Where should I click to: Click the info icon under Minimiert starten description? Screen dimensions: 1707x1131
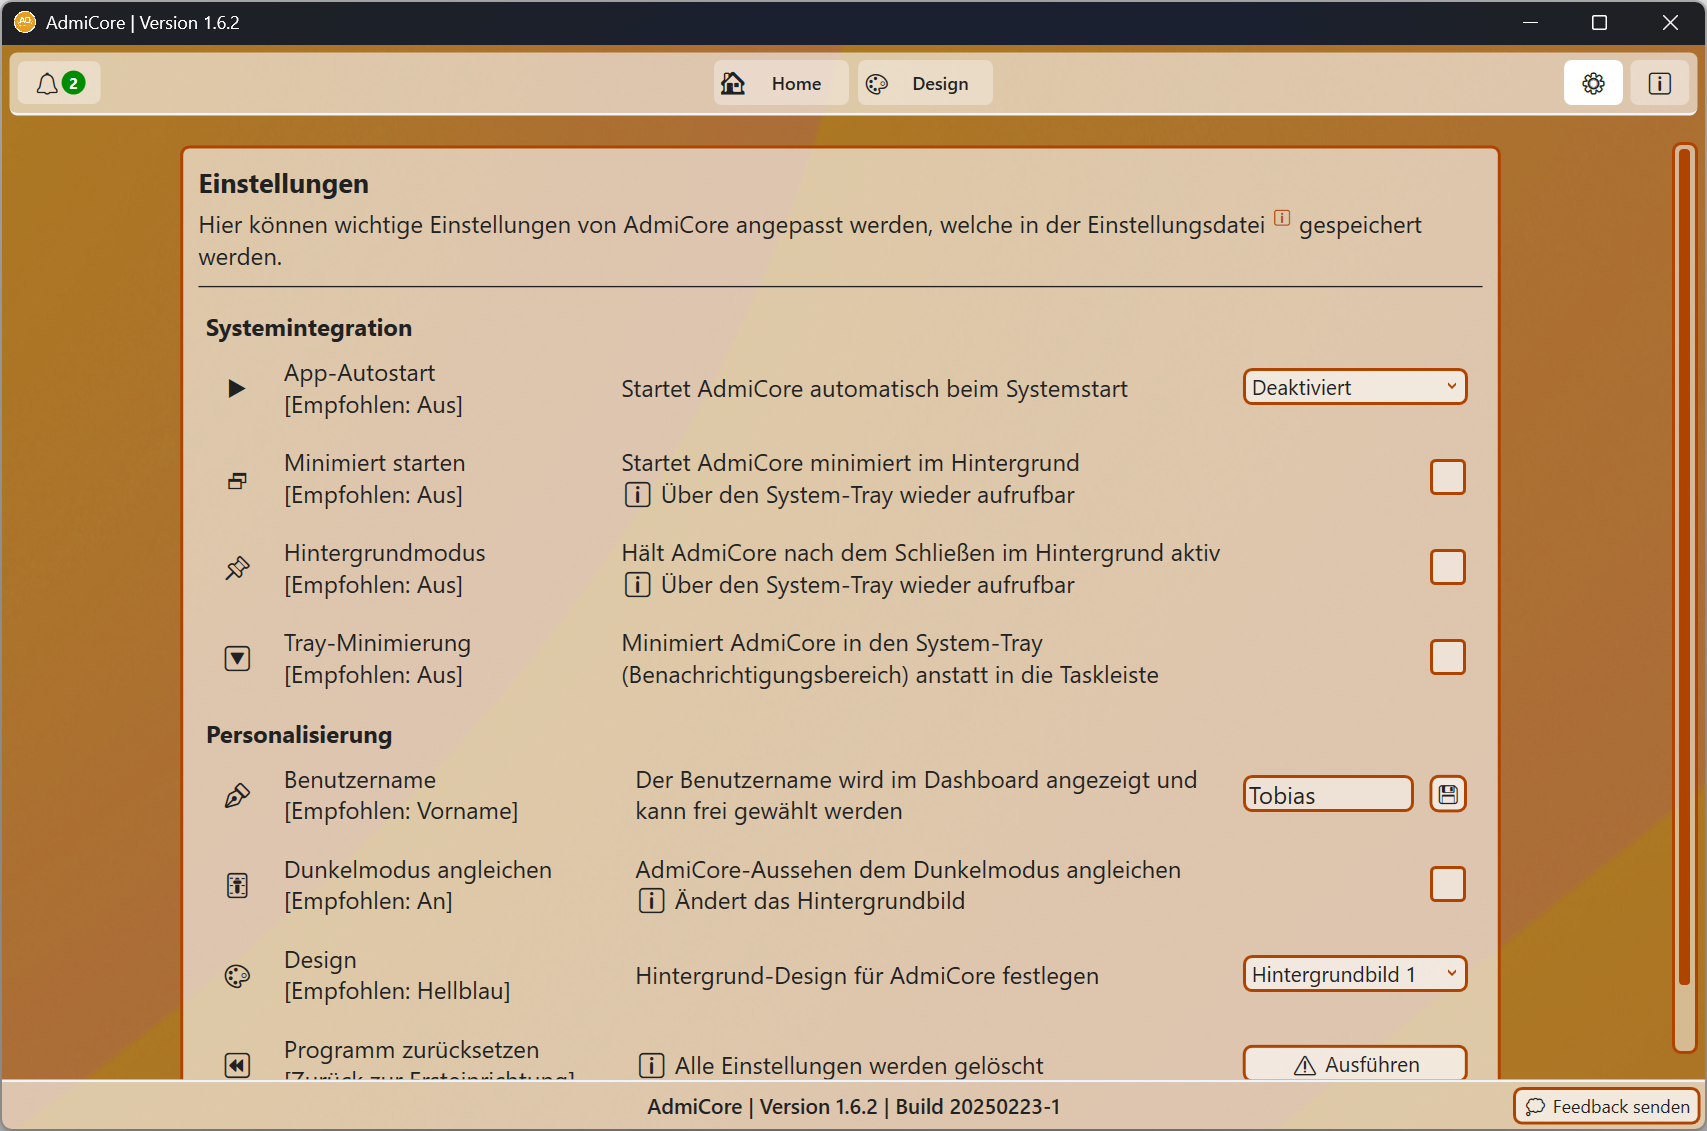click(x=637, y=495)
